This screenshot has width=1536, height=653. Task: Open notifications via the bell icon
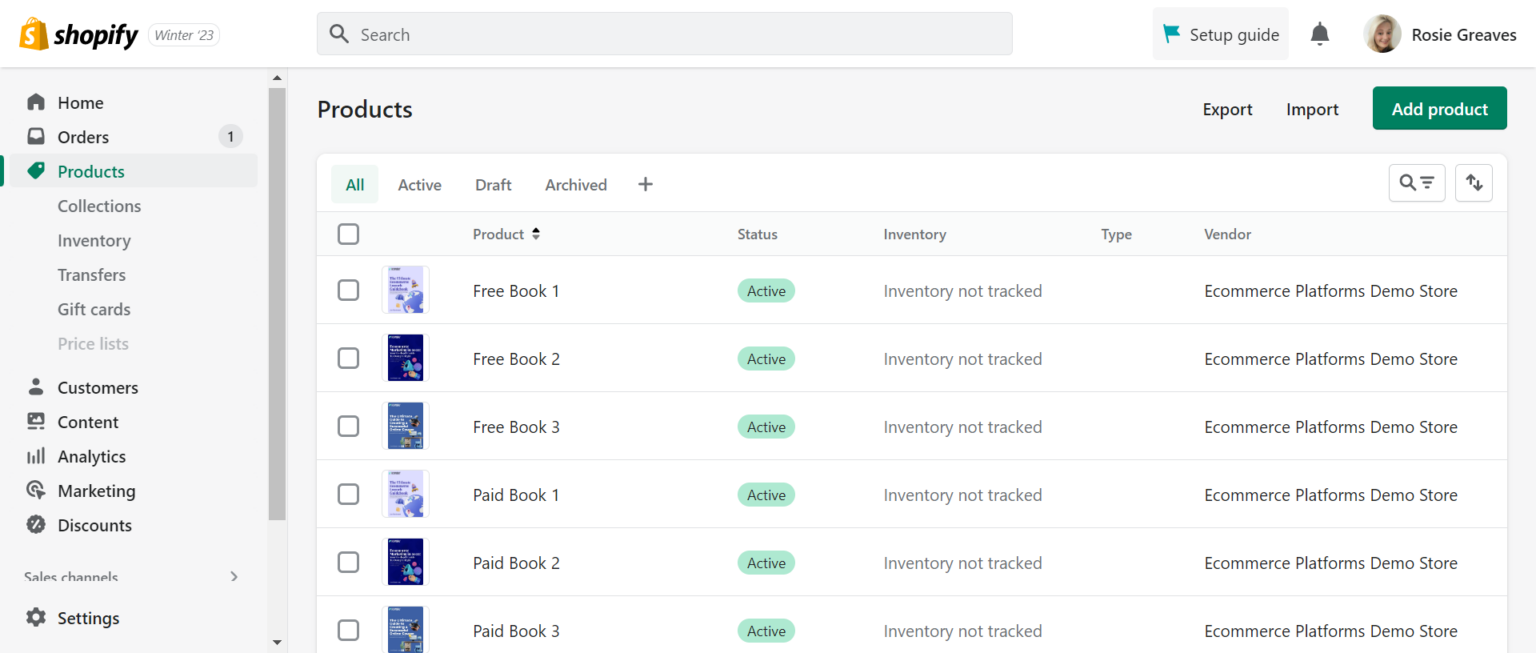coord(1319,33)
